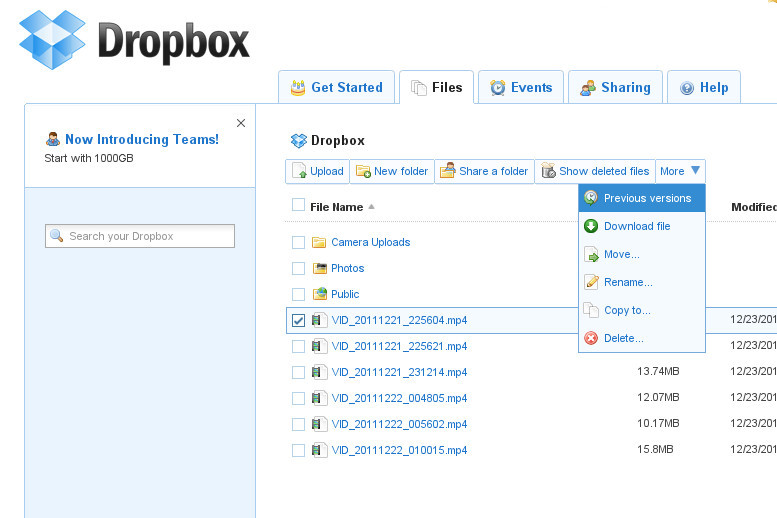Viewport: 777px width, 518px height.
Task: Check the Photos folder checkbox
Action: pos(298,268)
